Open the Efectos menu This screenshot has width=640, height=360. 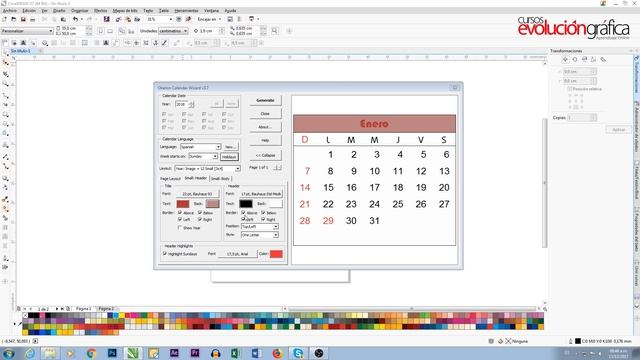click(100, 11)
